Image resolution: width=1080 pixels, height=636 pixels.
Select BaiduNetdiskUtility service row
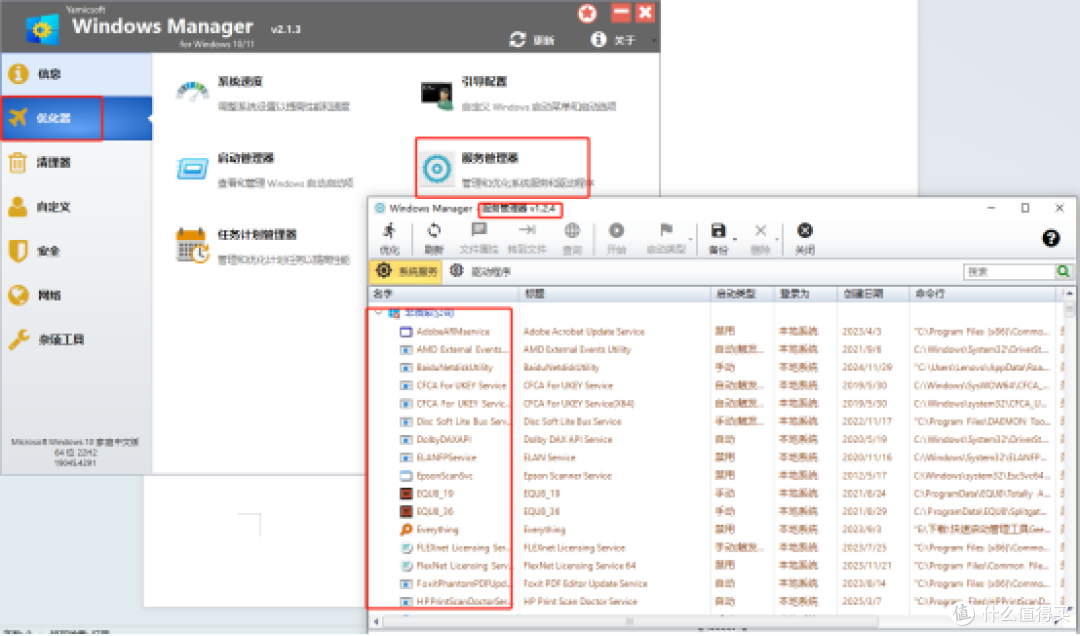click(716, 367)
